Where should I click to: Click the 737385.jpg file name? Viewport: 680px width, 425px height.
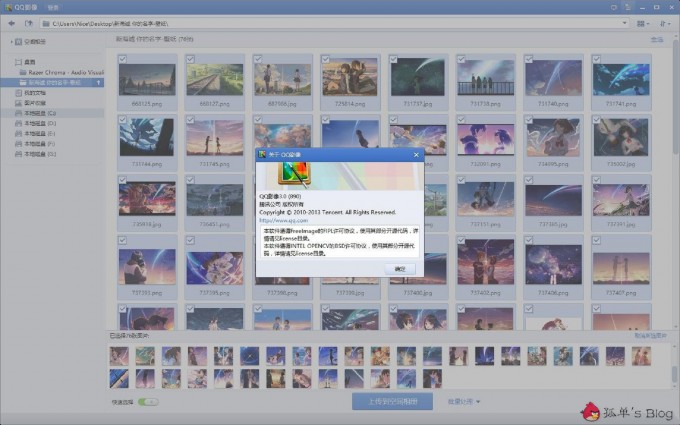553,225
